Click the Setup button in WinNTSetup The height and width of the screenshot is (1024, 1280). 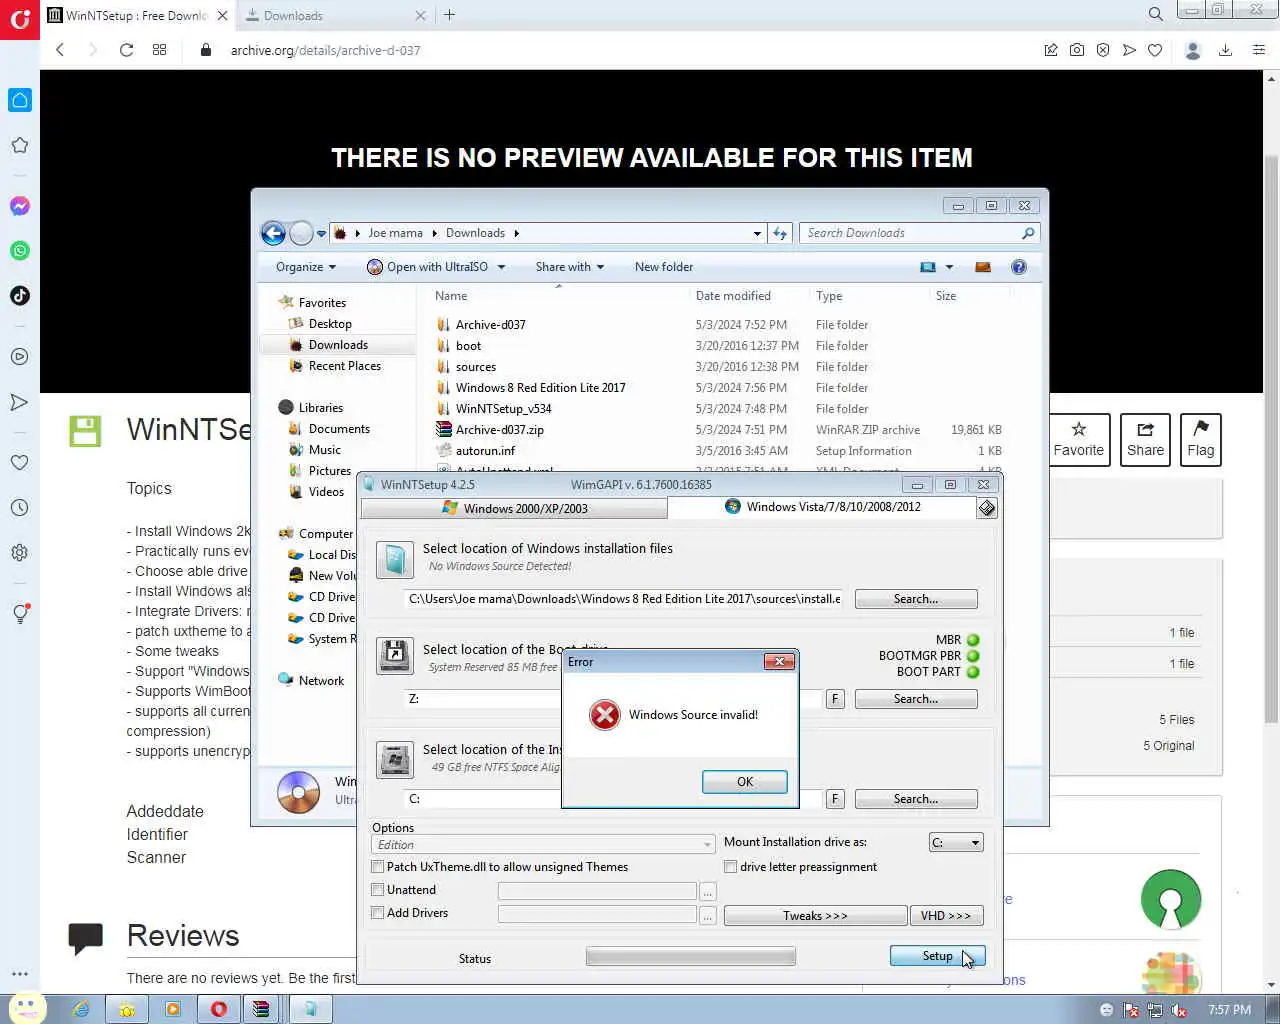[x=937, y=956]
